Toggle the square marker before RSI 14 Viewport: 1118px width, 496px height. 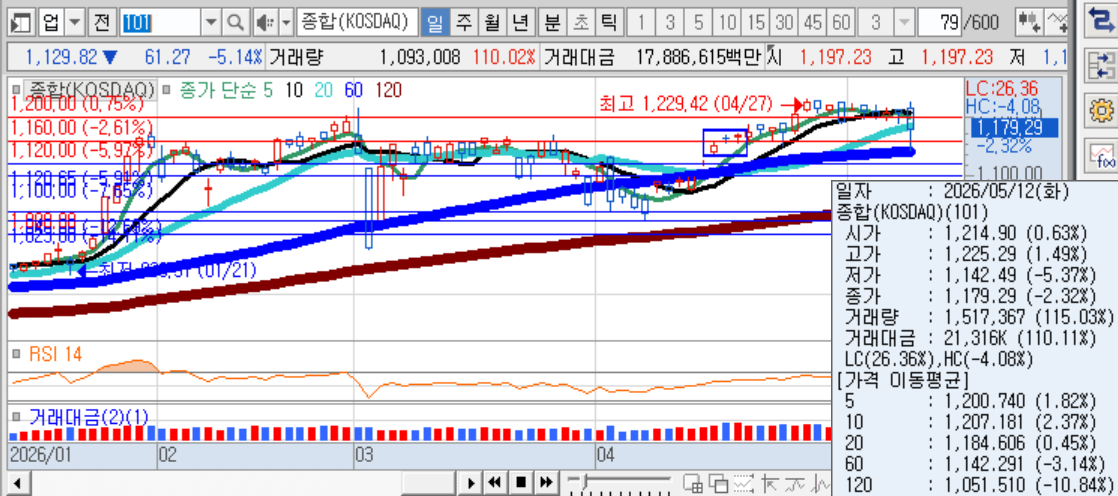pos(17,353)
